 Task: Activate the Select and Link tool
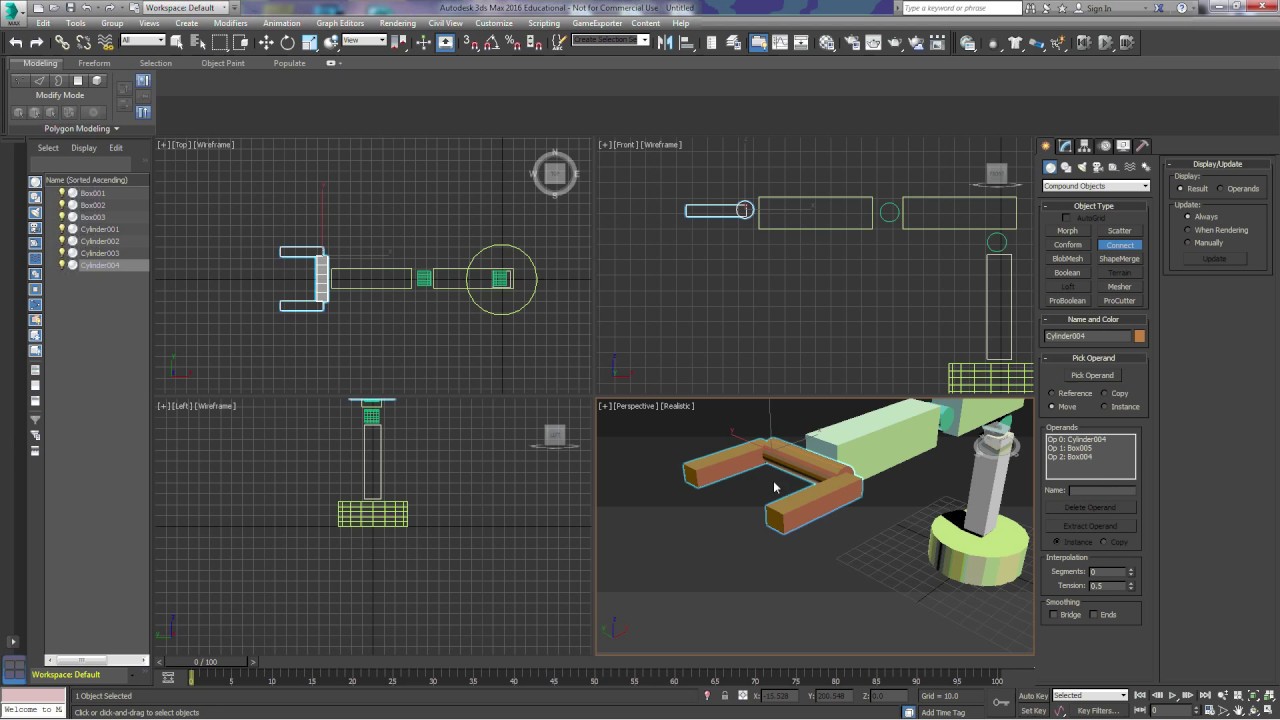click(62, 42)
